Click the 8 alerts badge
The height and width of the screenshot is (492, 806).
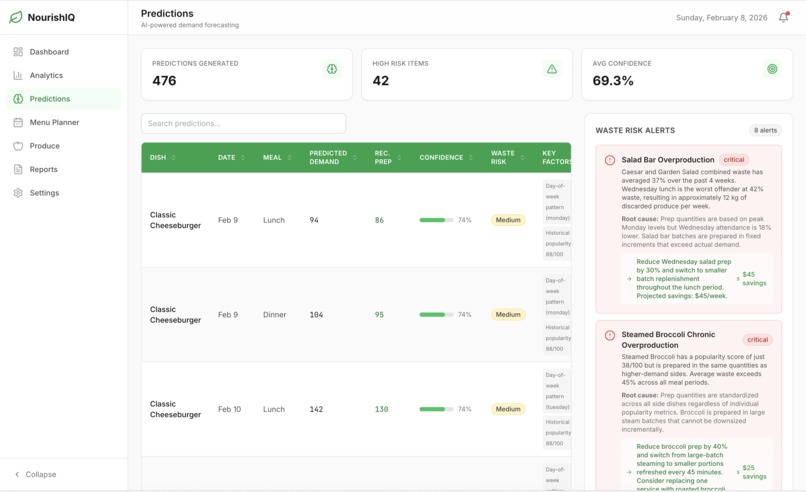tap(765, 130)
